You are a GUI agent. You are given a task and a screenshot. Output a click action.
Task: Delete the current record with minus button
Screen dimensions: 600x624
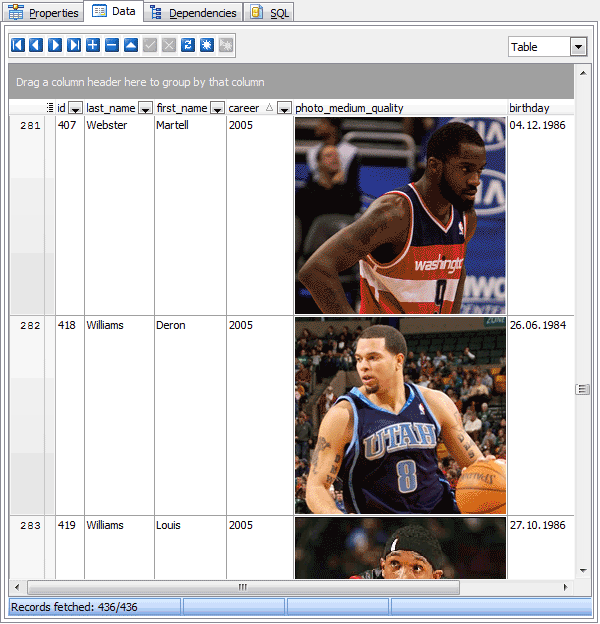[x=112, y=46]
